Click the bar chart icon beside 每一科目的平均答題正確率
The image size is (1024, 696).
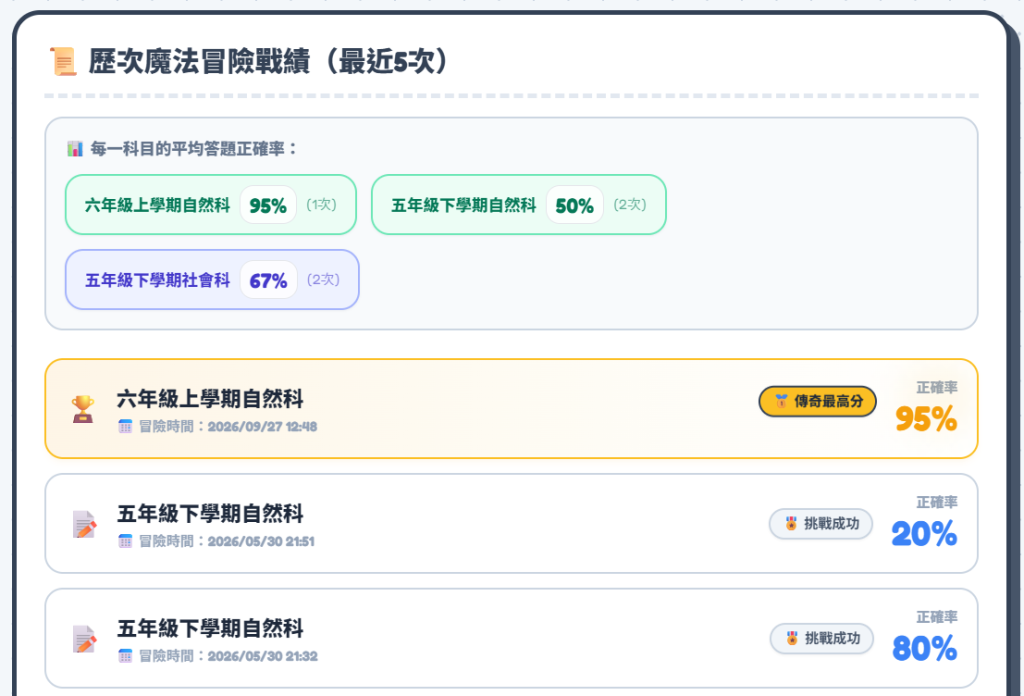(x=75, y=149)
